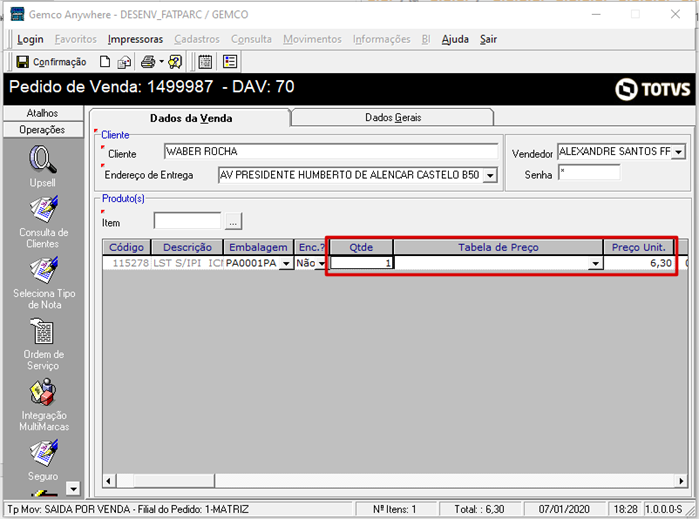Click the list view toolbar icon
The height and width of the screenshot is (519, 699).
point(230,62)
